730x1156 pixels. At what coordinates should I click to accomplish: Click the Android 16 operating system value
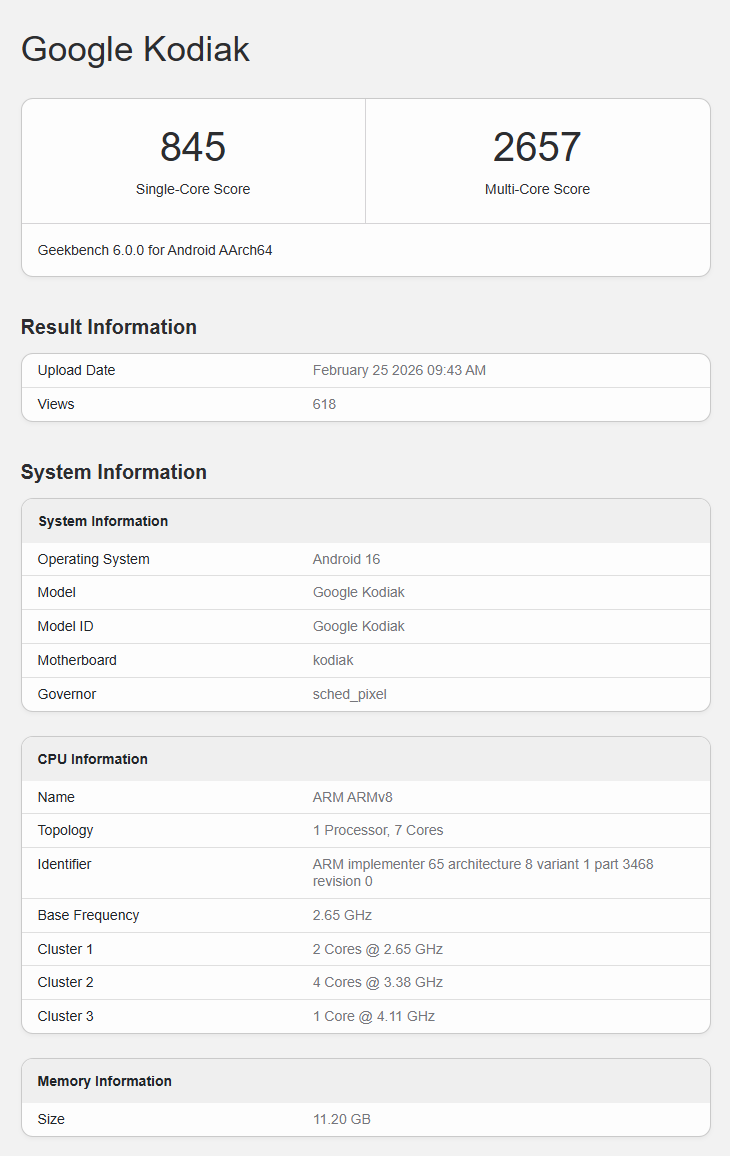[346, 559]
